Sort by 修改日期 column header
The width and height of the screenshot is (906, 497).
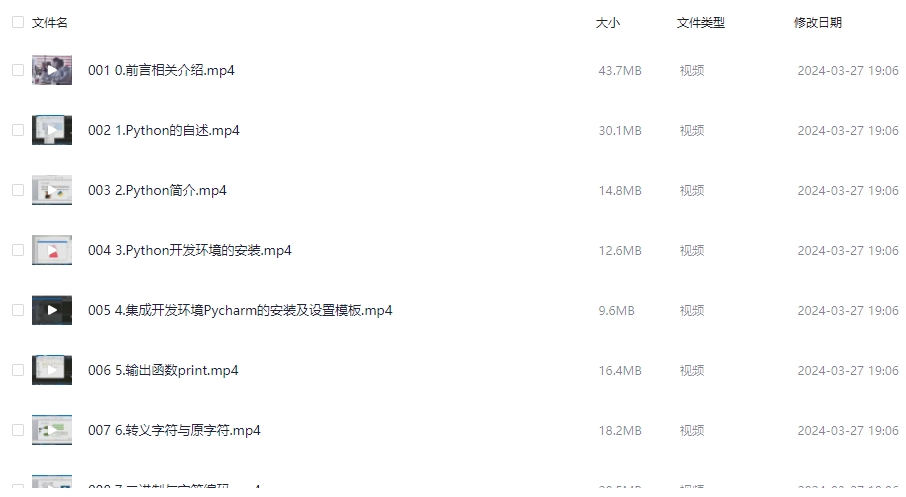(818, 23)
